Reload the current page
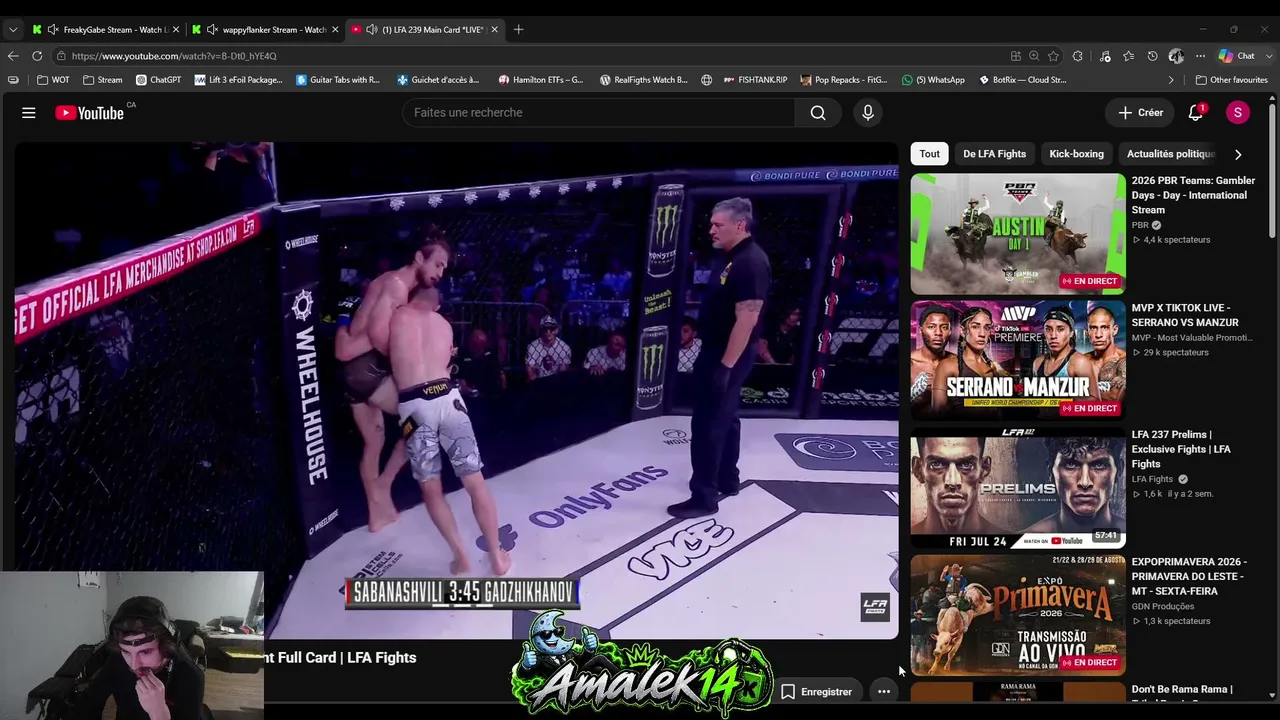 [37, 56]
